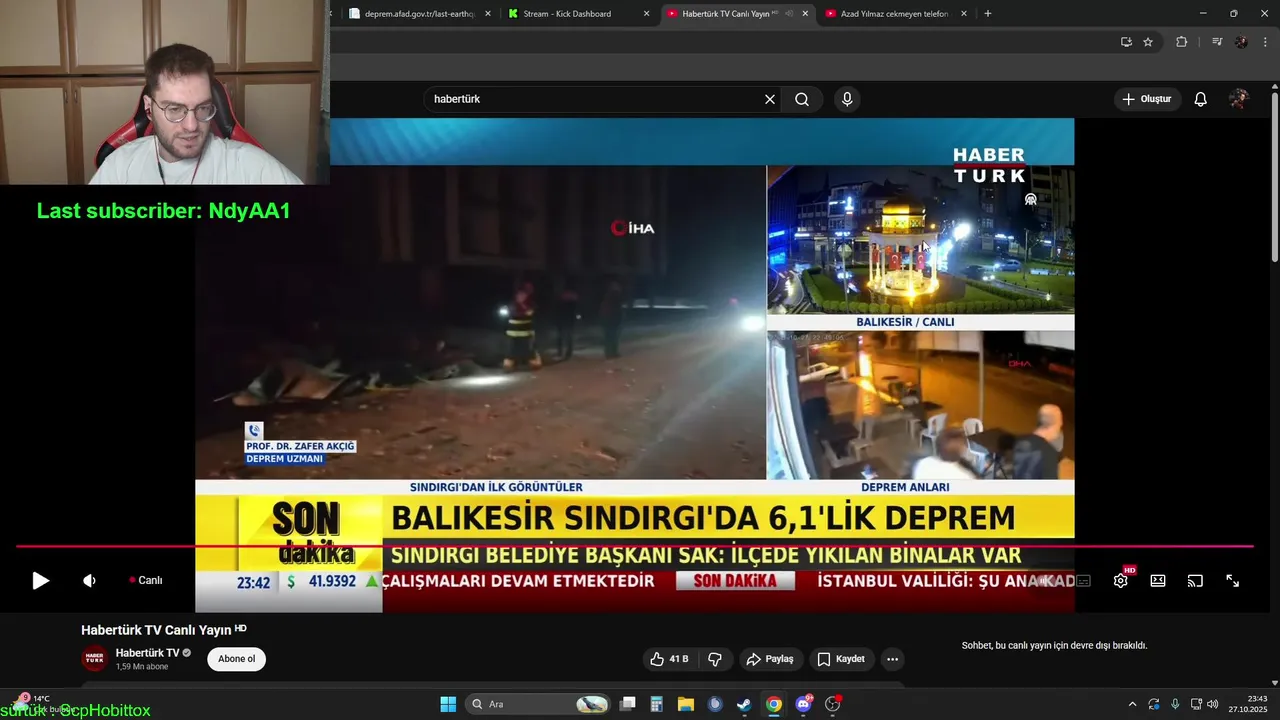Open Chrome profile avatar

(1241, 42)
